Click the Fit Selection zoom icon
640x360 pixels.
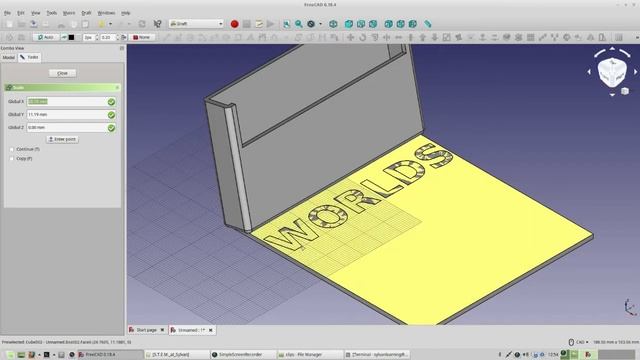pyautogui.click(x=299, y=24)
